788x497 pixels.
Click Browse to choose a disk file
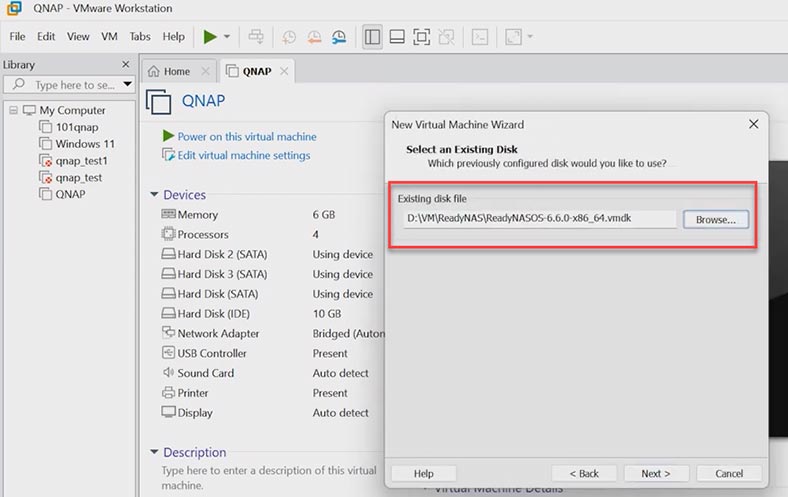point(716,220)
